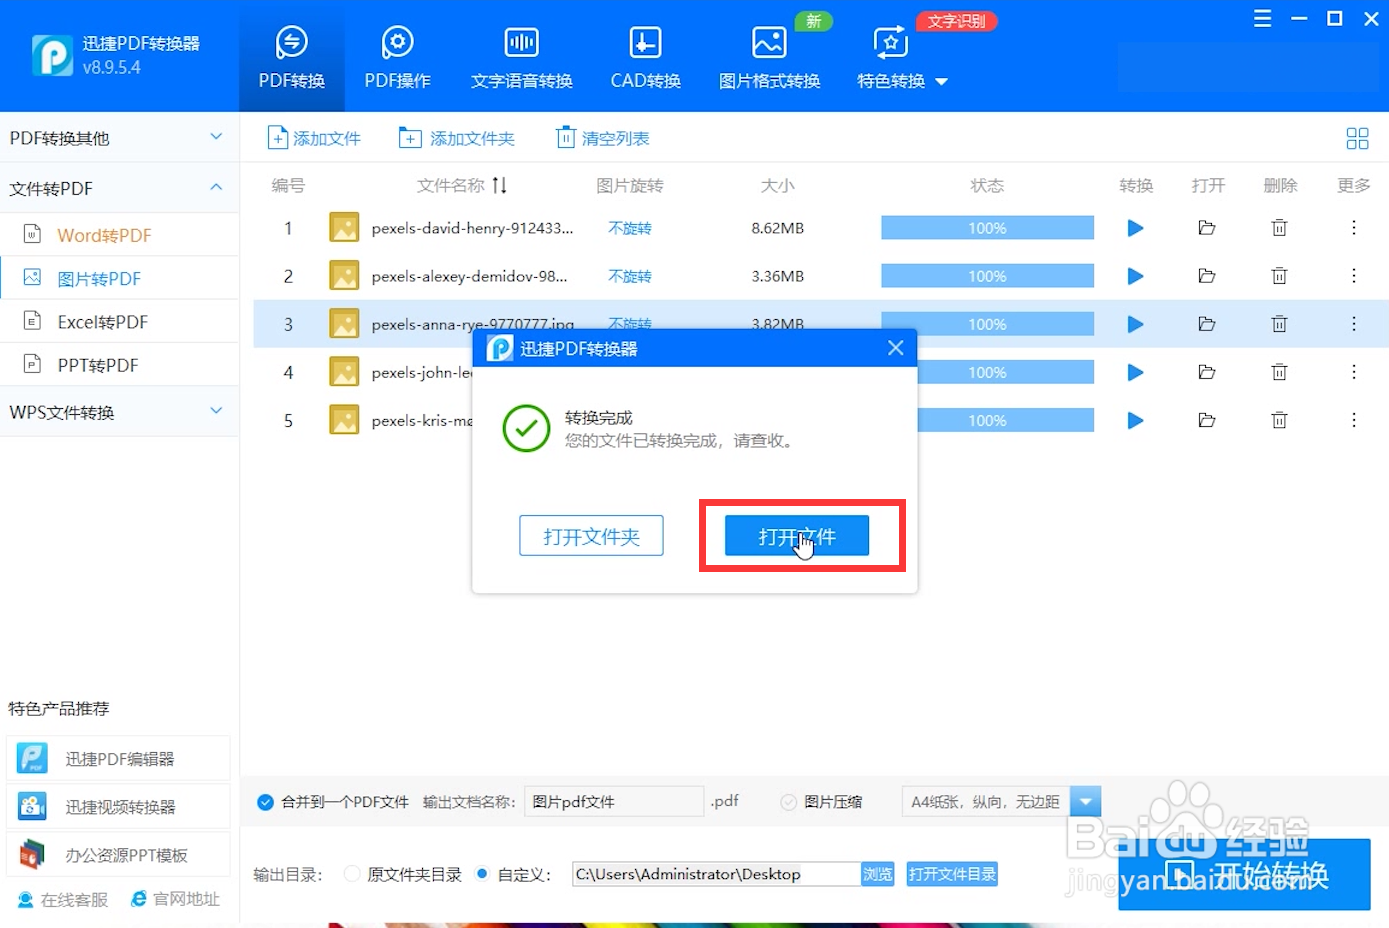Select PPT转PDF in sidebar
Screen dimensions: 1389x928
(119, 365)
